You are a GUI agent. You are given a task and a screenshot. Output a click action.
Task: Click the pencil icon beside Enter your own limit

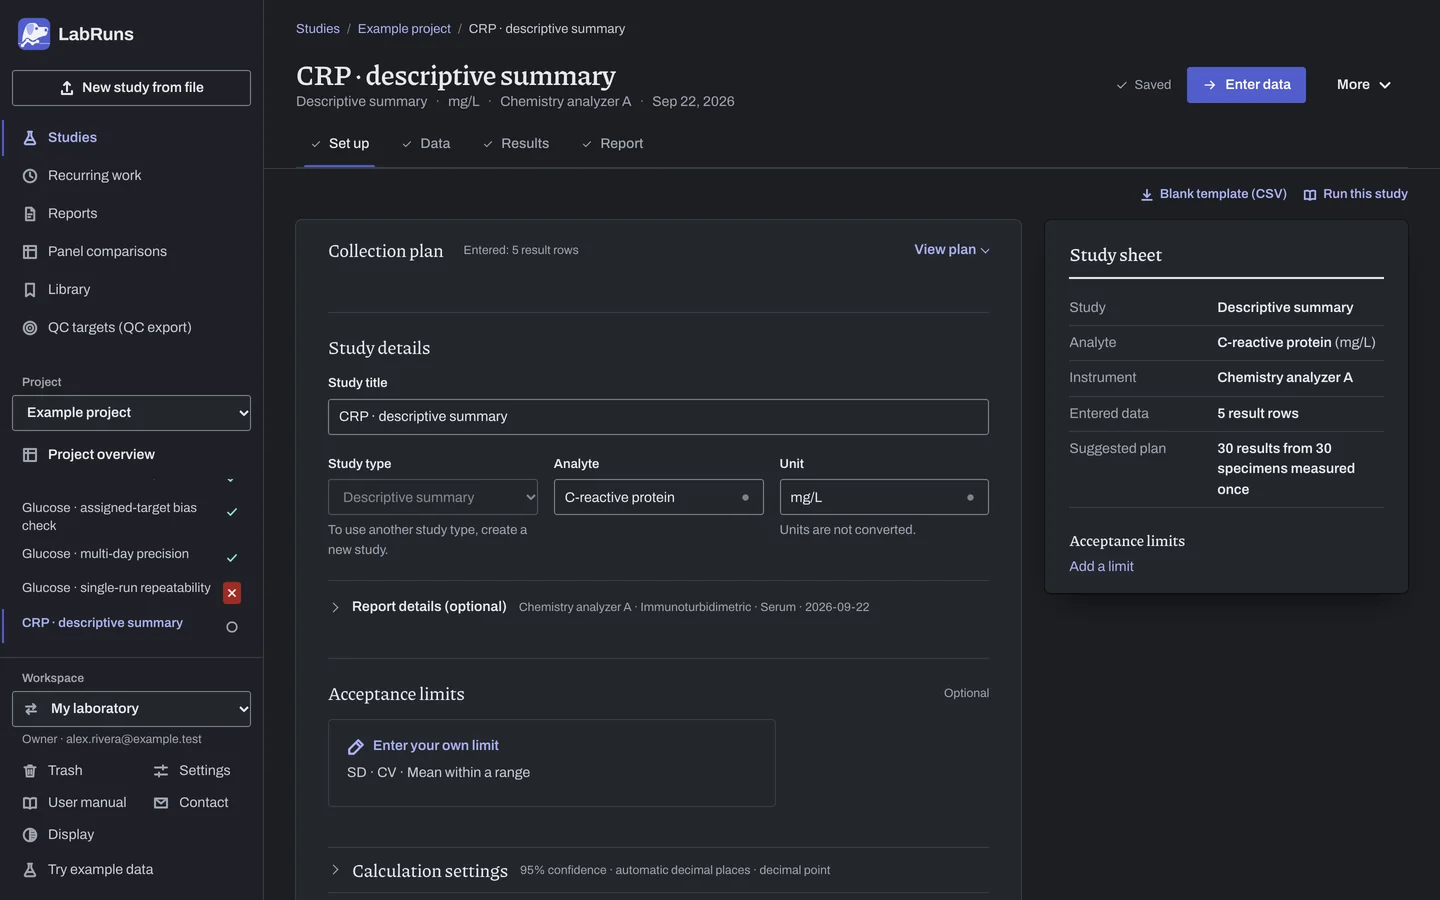click(x=355, y=747)
